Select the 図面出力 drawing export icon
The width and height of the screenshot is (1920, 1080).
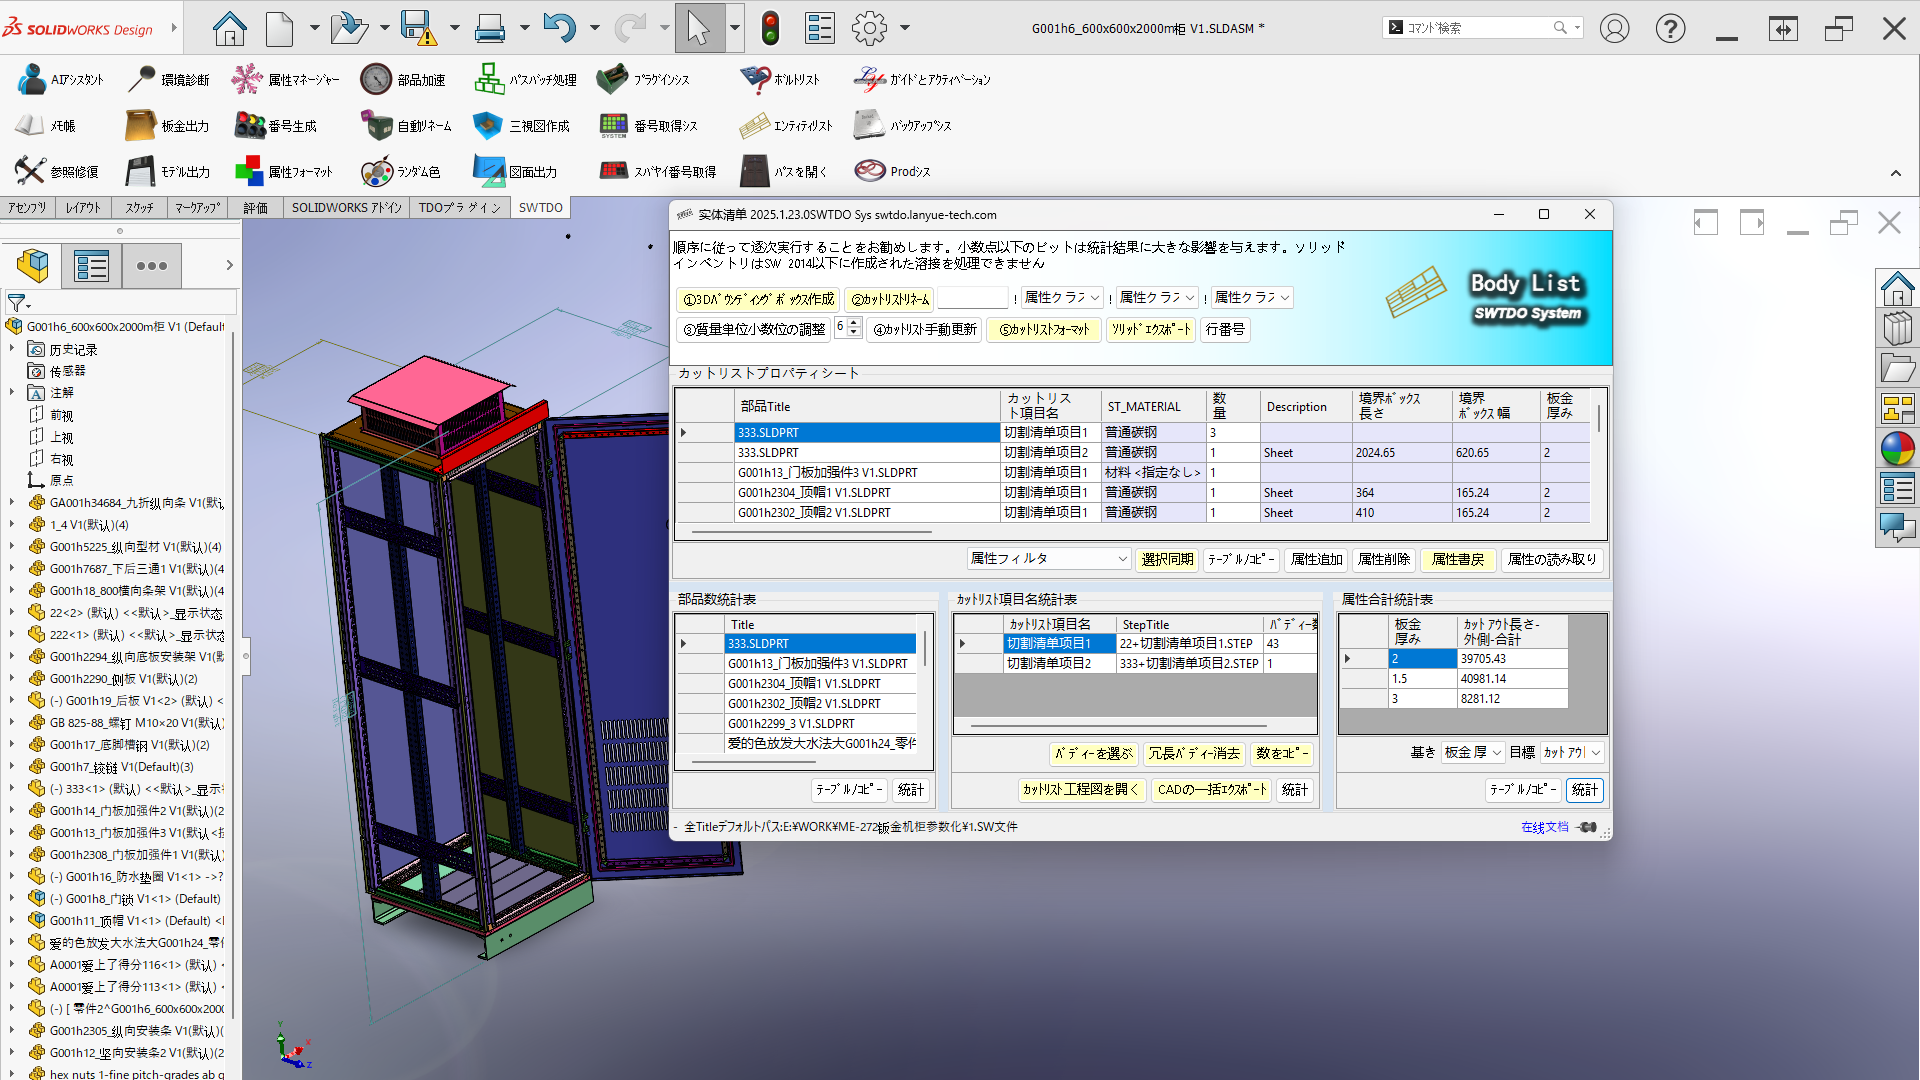coord(488,172)
